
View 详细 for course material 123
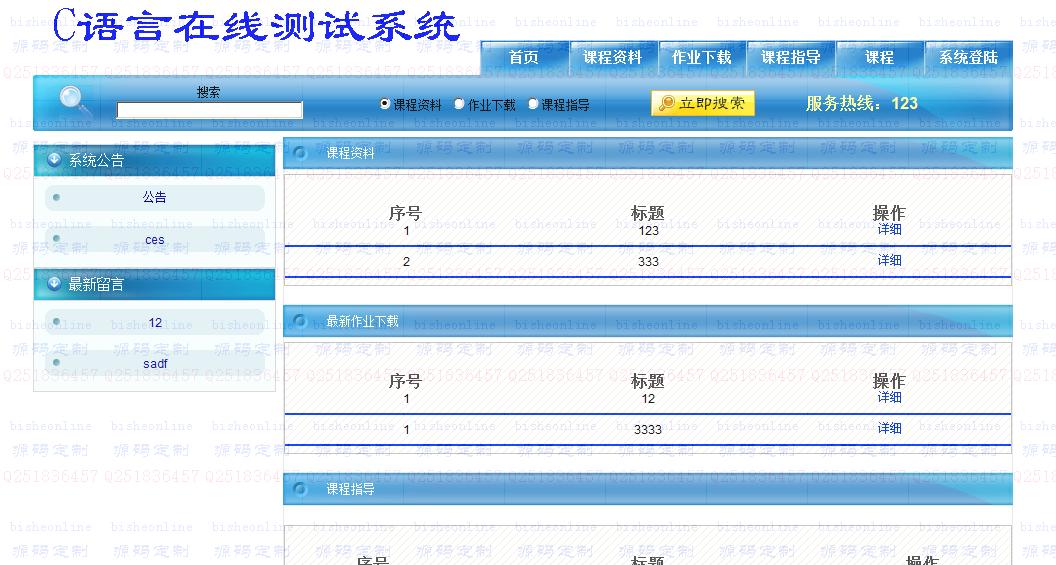[889, 229]
